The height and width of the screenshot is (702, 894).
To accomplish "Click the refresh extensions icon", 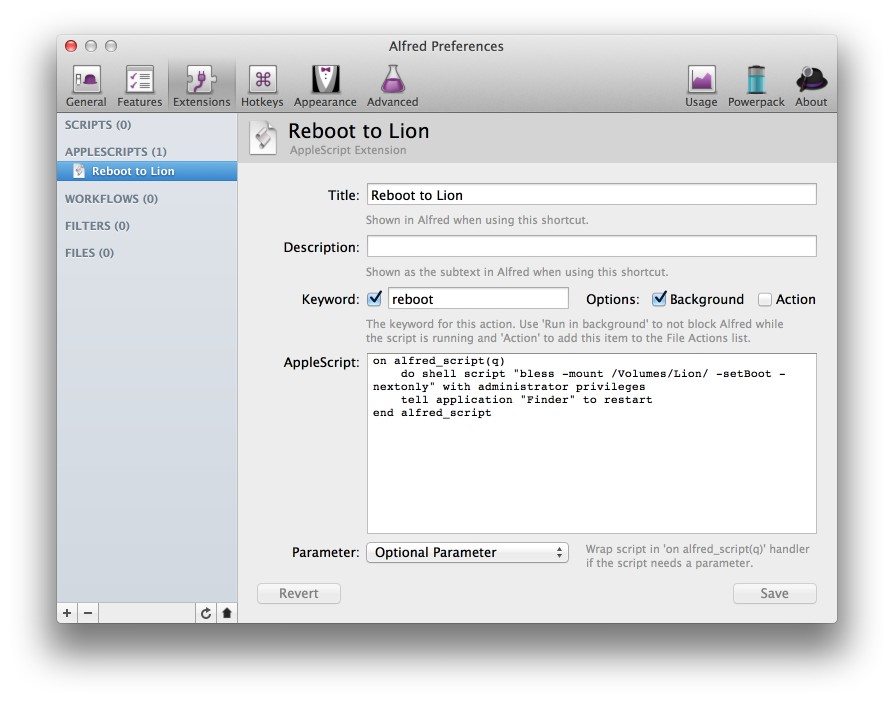I will click(206, 613).
